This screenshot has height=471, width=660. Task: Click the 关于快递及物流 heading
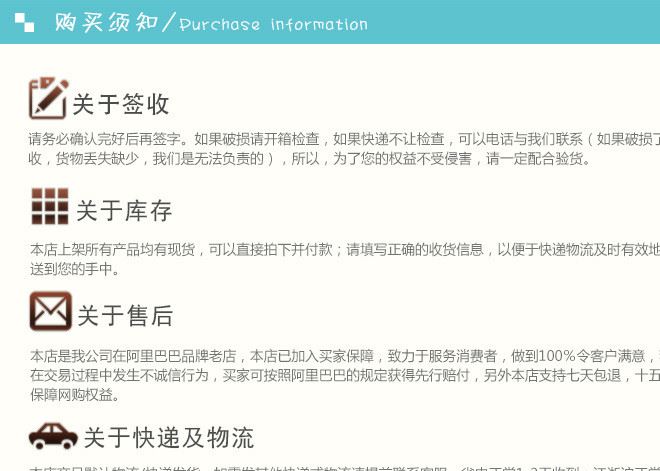(x=169, y=437)
